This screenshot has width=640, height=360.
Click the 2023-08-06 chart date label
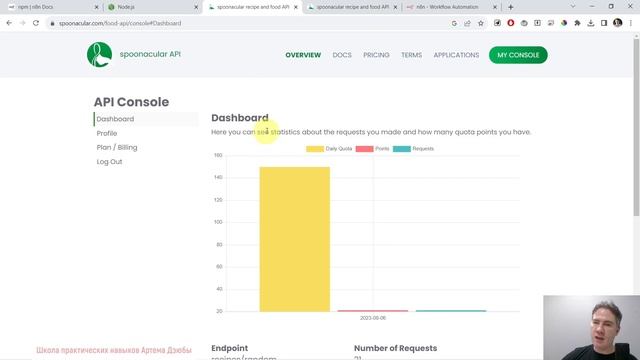point(373,318)
